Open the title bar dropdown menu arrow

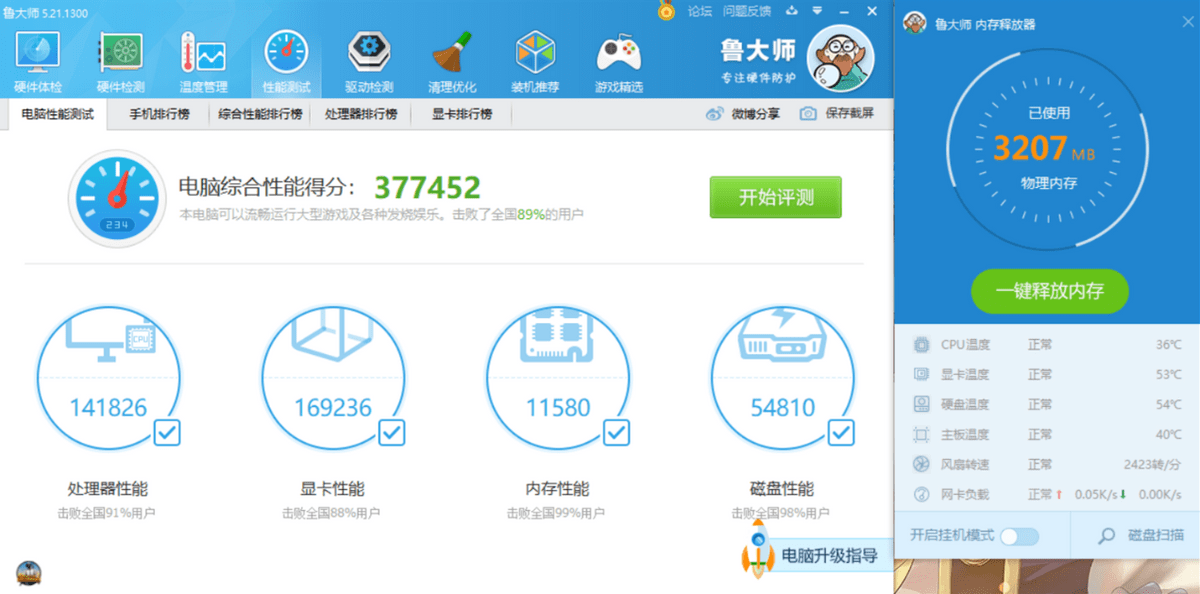(817, 11)
